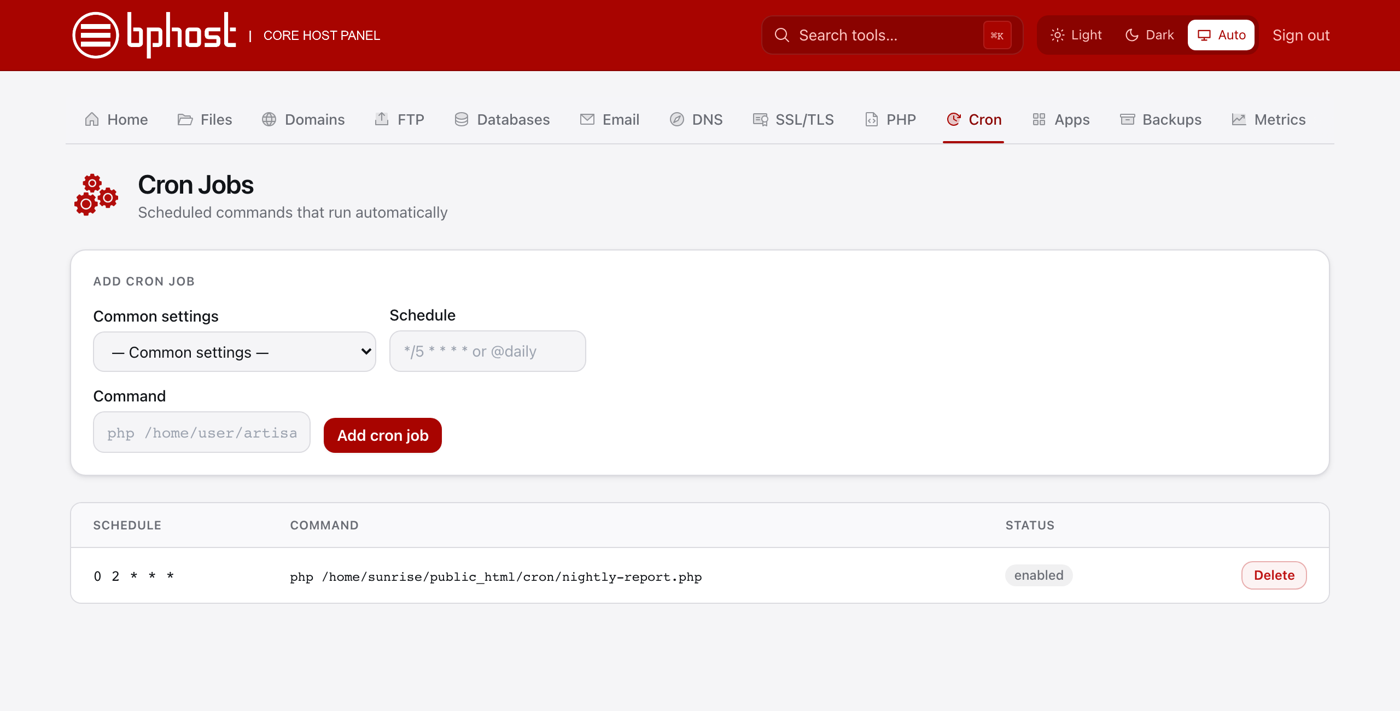Focus the Search tools field
This screenshot has width=1400, height=711.
(892, 35)
